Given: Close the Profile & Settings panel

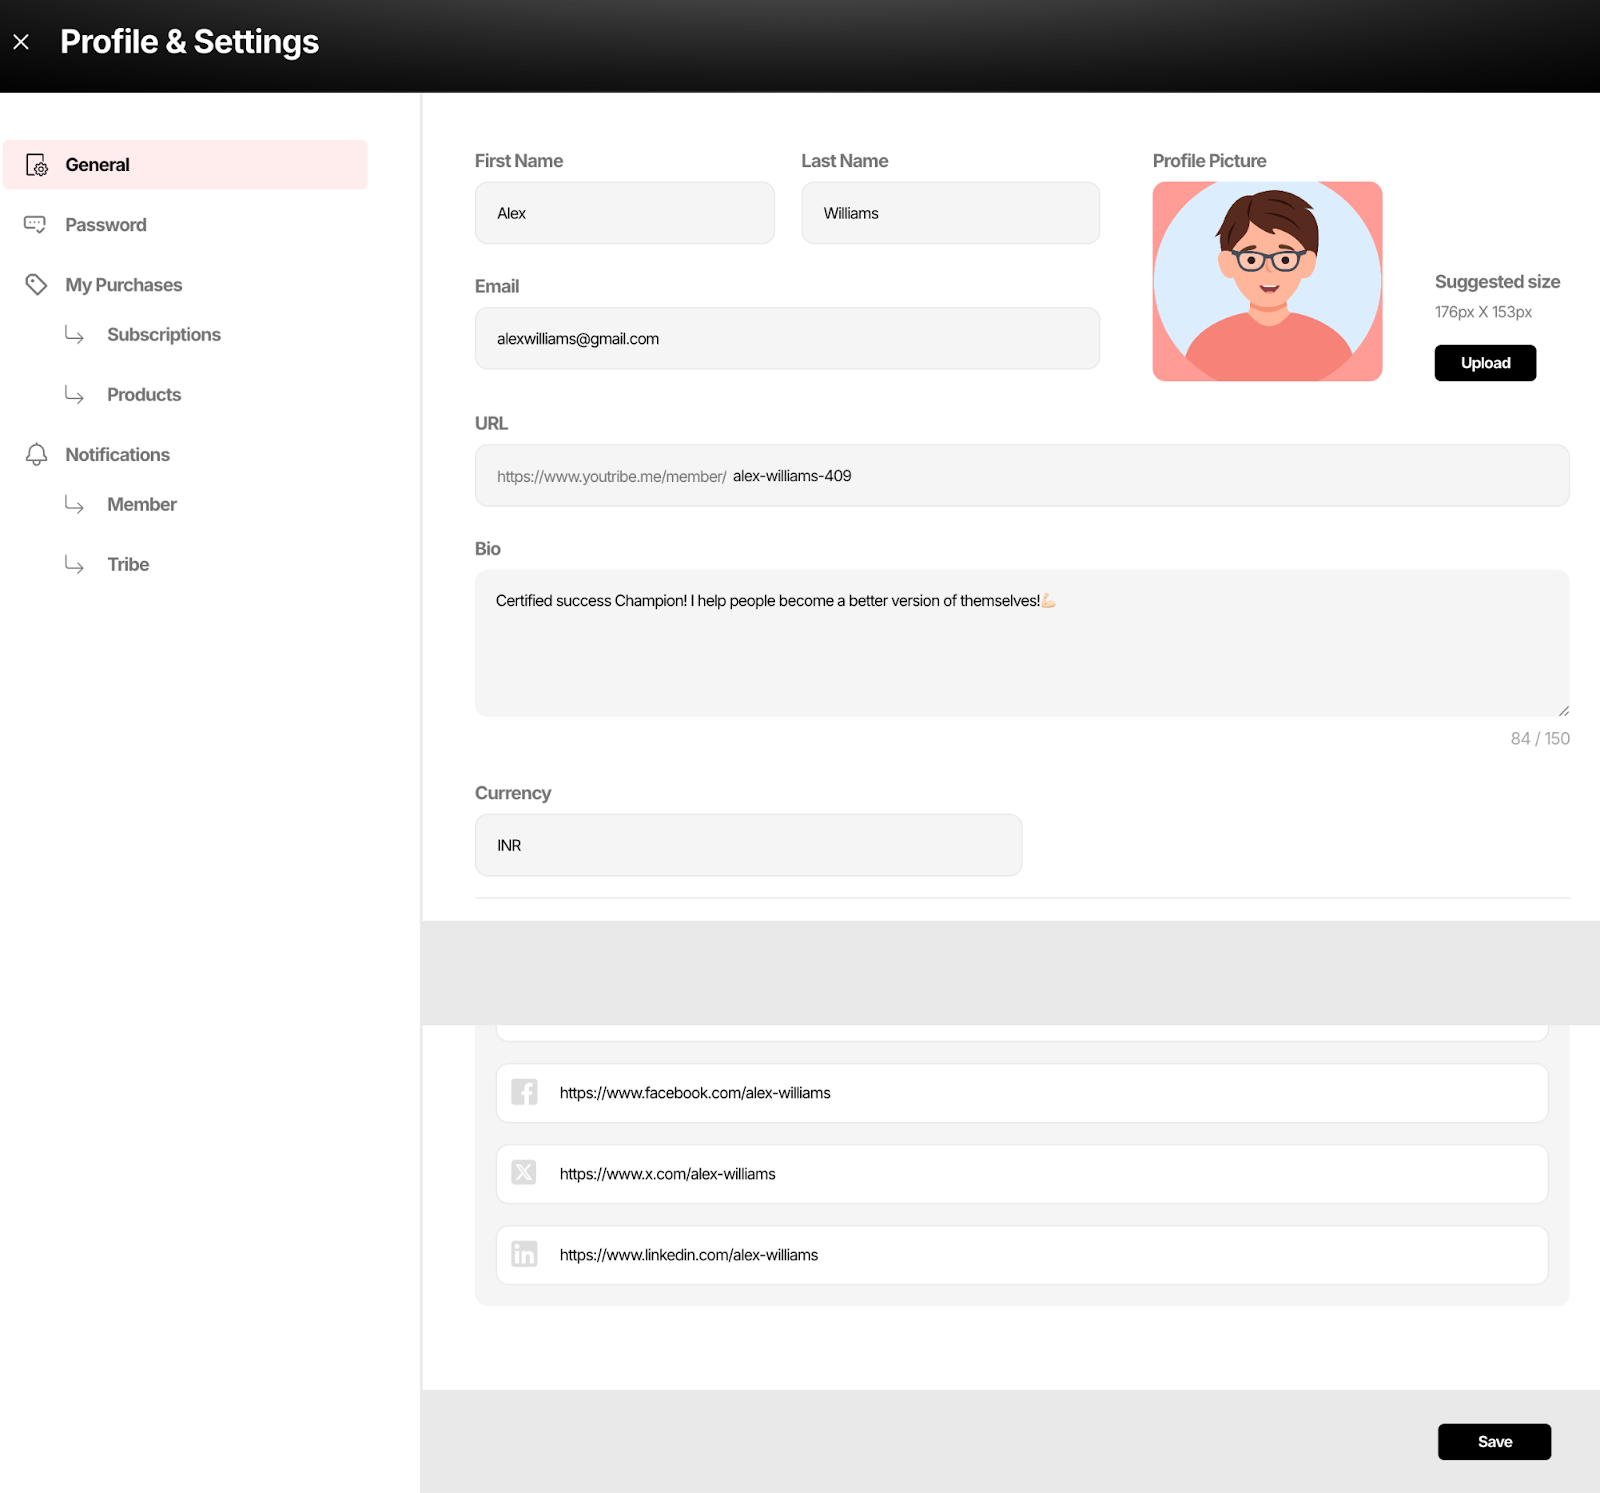Looking at the screenshot, I should (x=21, y=42).
